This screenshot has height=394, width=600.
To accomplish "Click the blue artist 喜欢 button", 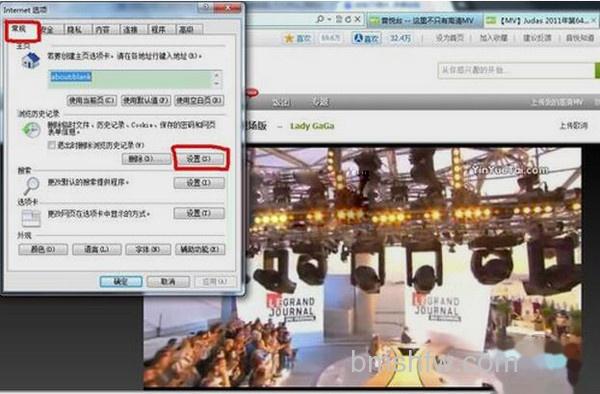I will (x=366, y=38).
